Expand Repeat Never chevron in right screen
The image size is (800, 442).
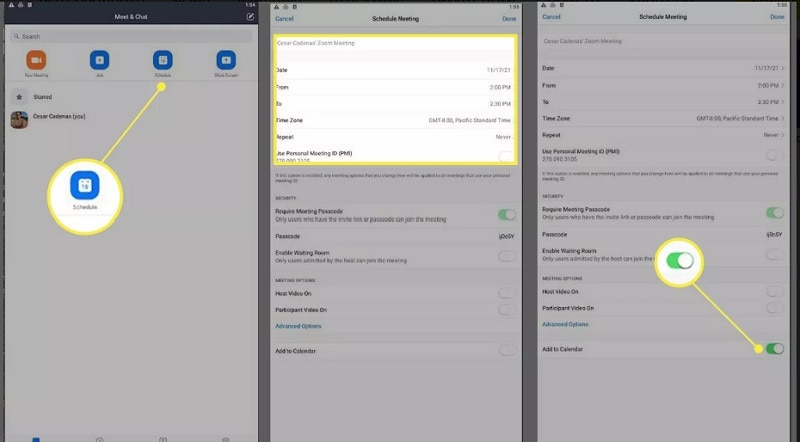[783, 135]
